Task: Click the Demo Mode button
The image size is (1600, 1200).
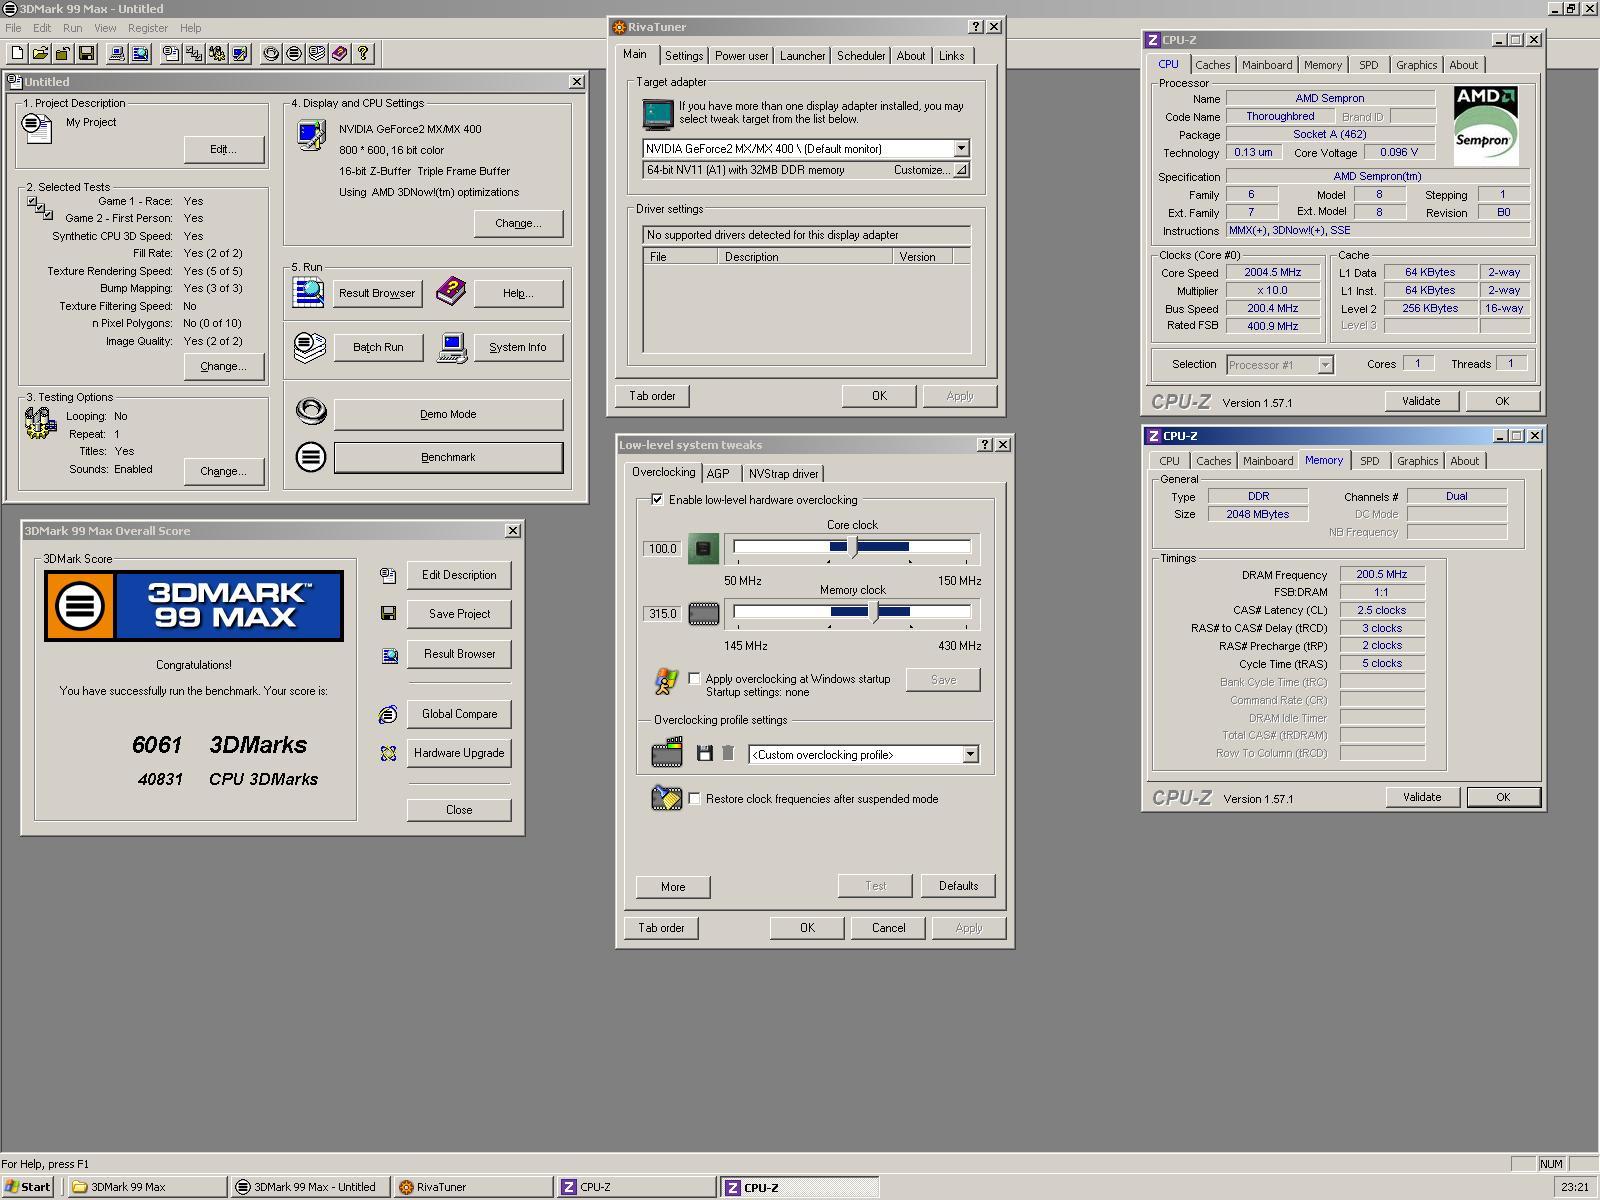Action: coord(448,414)
